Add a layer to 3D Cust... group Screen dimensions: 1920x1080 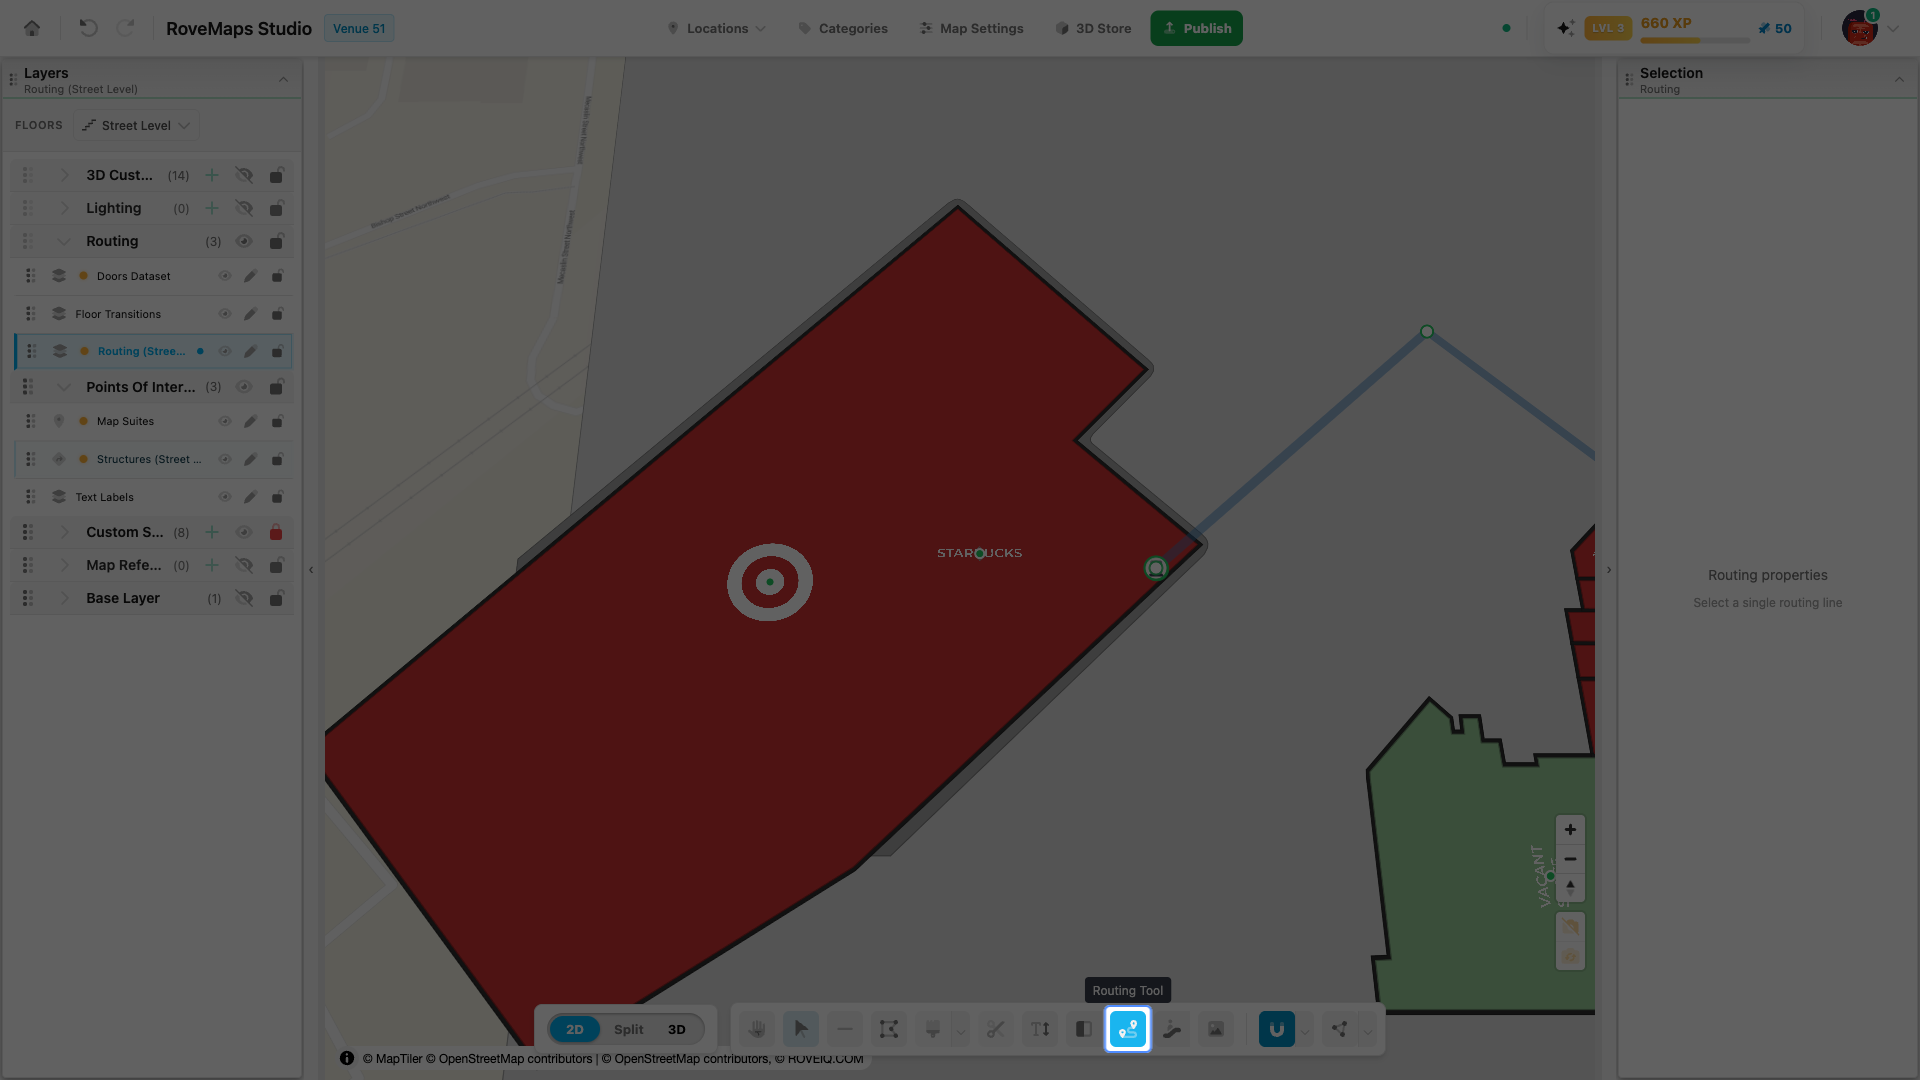[212, 175]
